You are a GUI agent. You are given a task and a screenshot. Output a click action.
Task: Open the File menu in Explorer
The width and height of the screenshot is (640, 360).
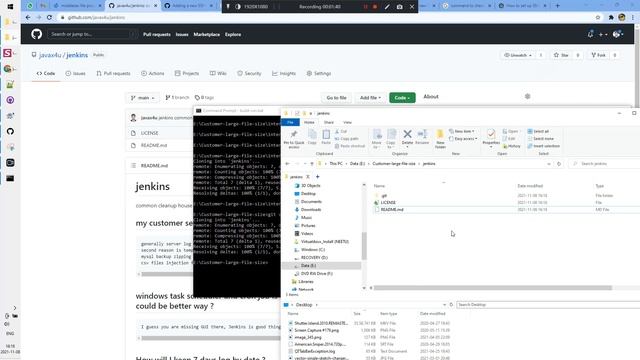290,122
